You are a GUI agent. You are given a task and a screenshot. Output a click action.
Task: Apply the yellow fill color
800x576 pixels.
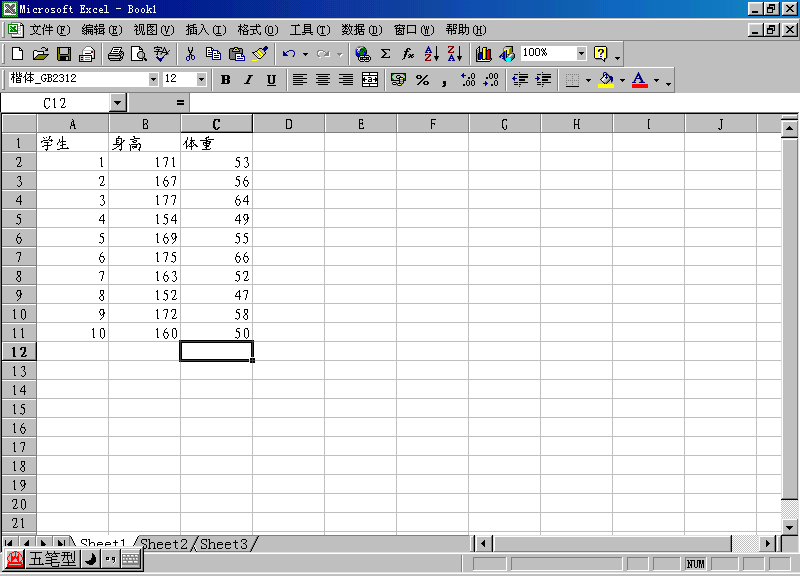(x=605, y=80)
